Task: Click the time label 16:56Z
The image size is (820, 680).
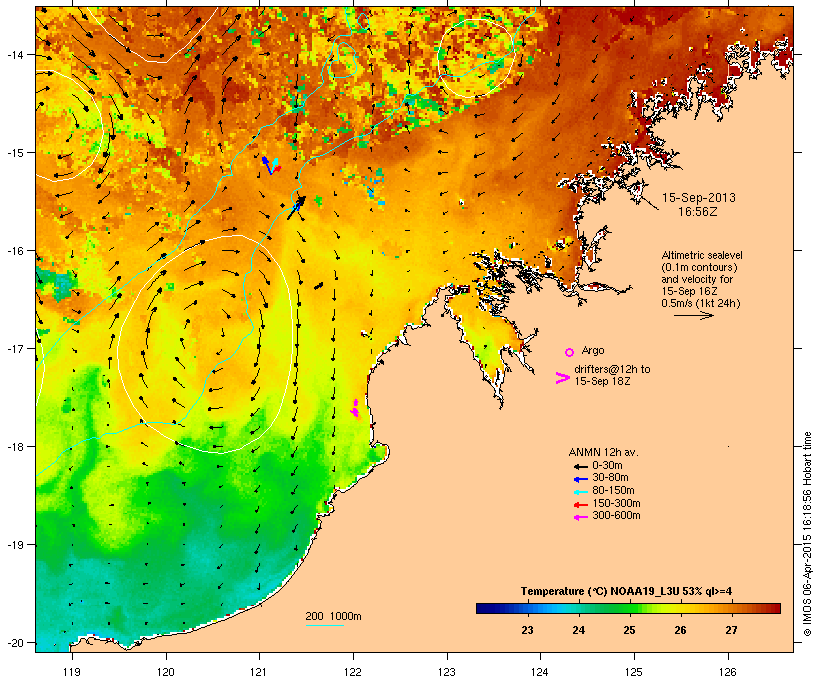Action: pyautogui.click(x=698, y=212)
